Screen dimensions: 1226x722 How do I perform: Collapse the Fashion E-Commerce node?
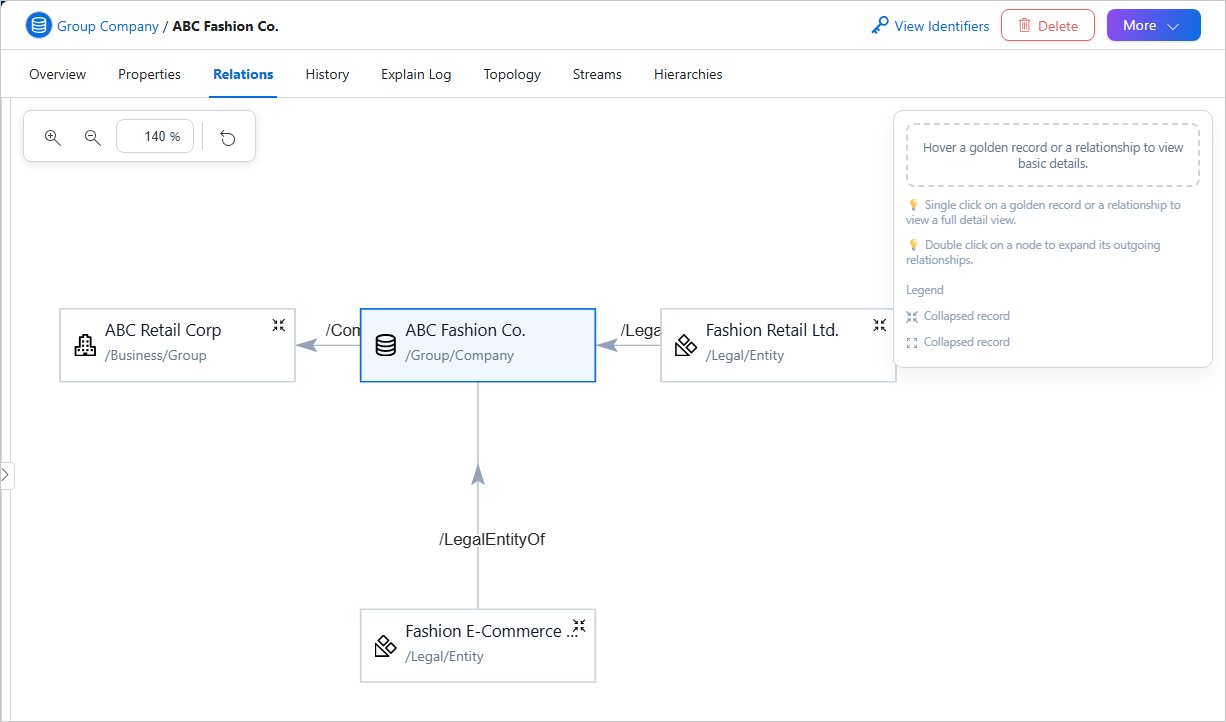click(579, 626)
